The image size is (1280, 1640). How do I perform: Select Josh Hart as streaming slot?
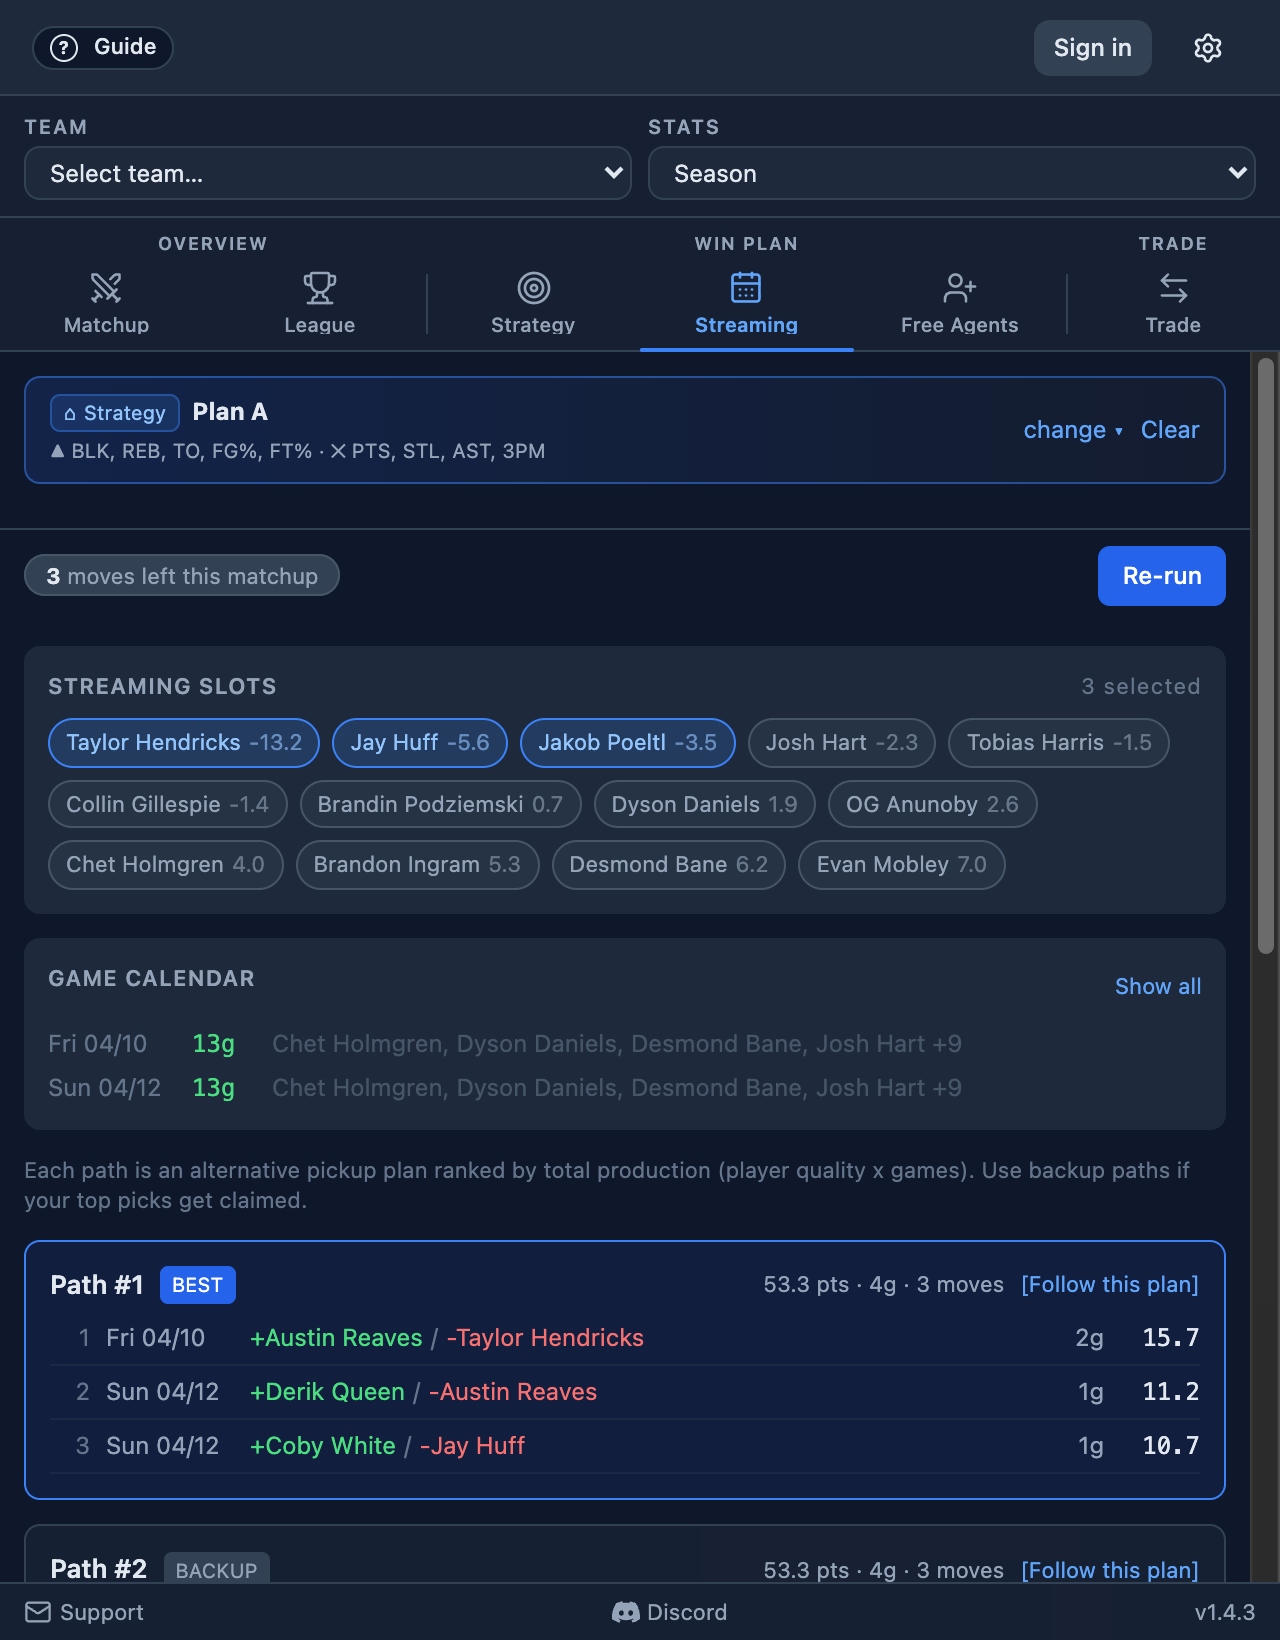pos(842,743)
